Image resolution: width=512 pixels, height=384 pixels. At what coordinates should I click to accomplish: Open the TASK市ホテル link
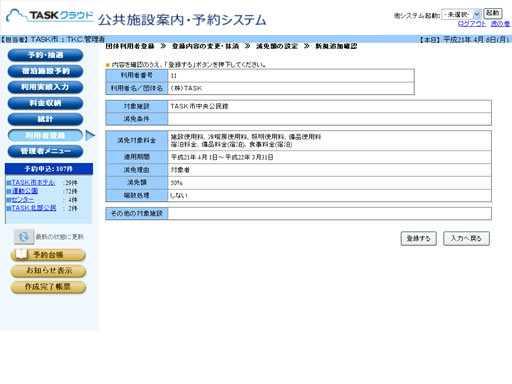tap(33, 183)
